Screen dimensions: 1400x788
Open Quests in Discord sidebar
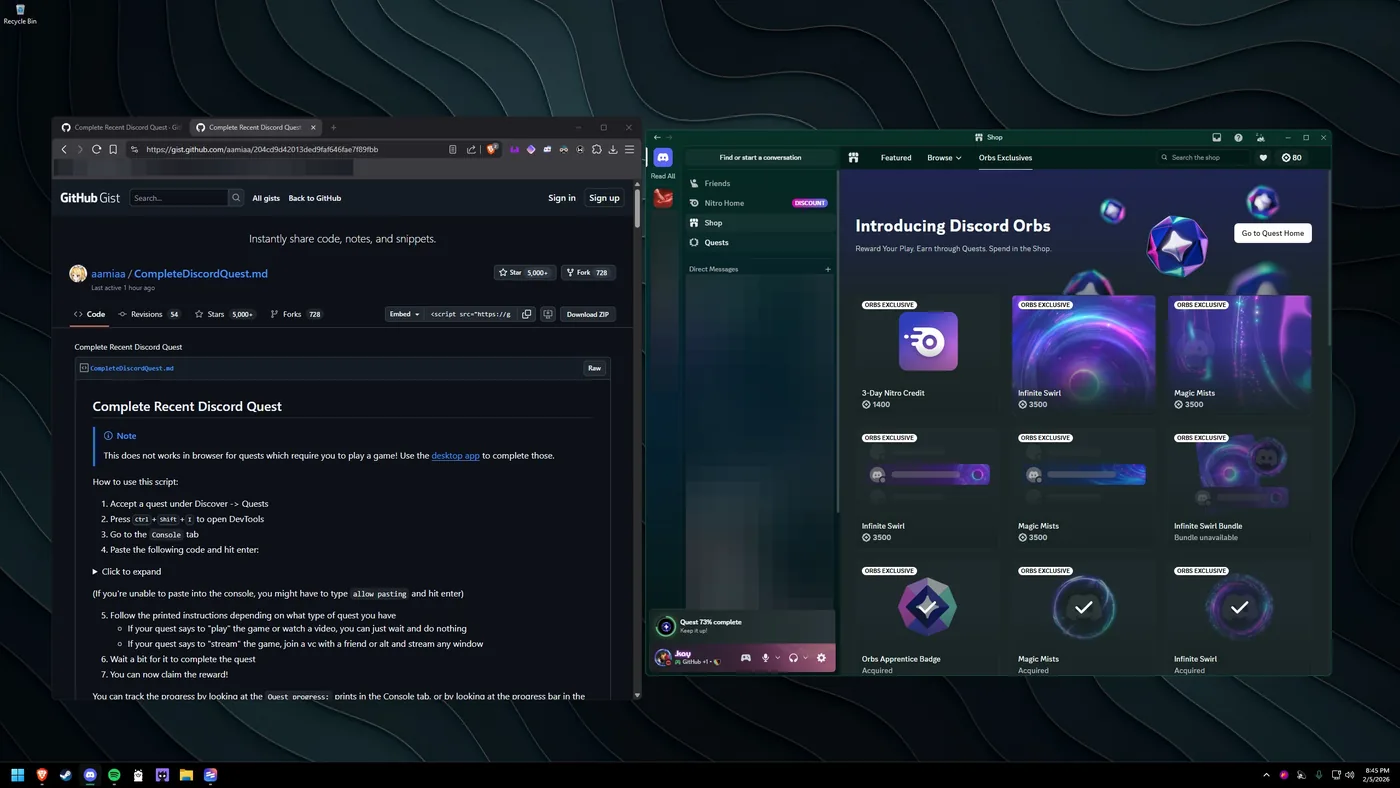pos(760,243)
